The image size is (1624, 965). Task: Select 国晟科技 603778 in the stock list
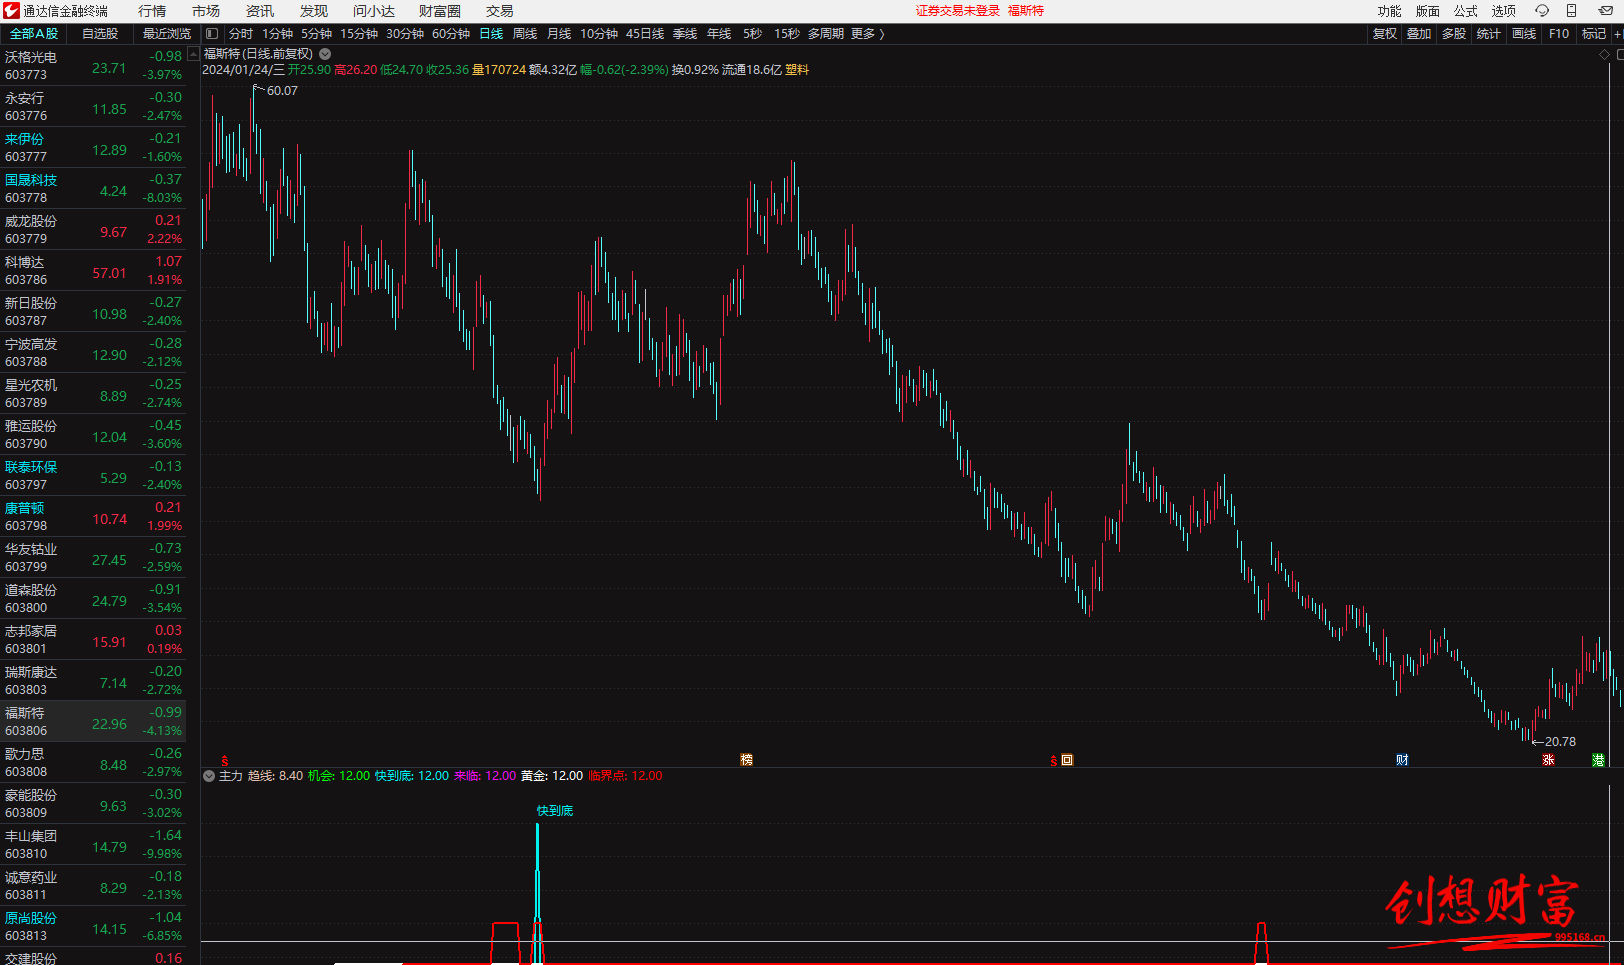click(x=93, y=188)
